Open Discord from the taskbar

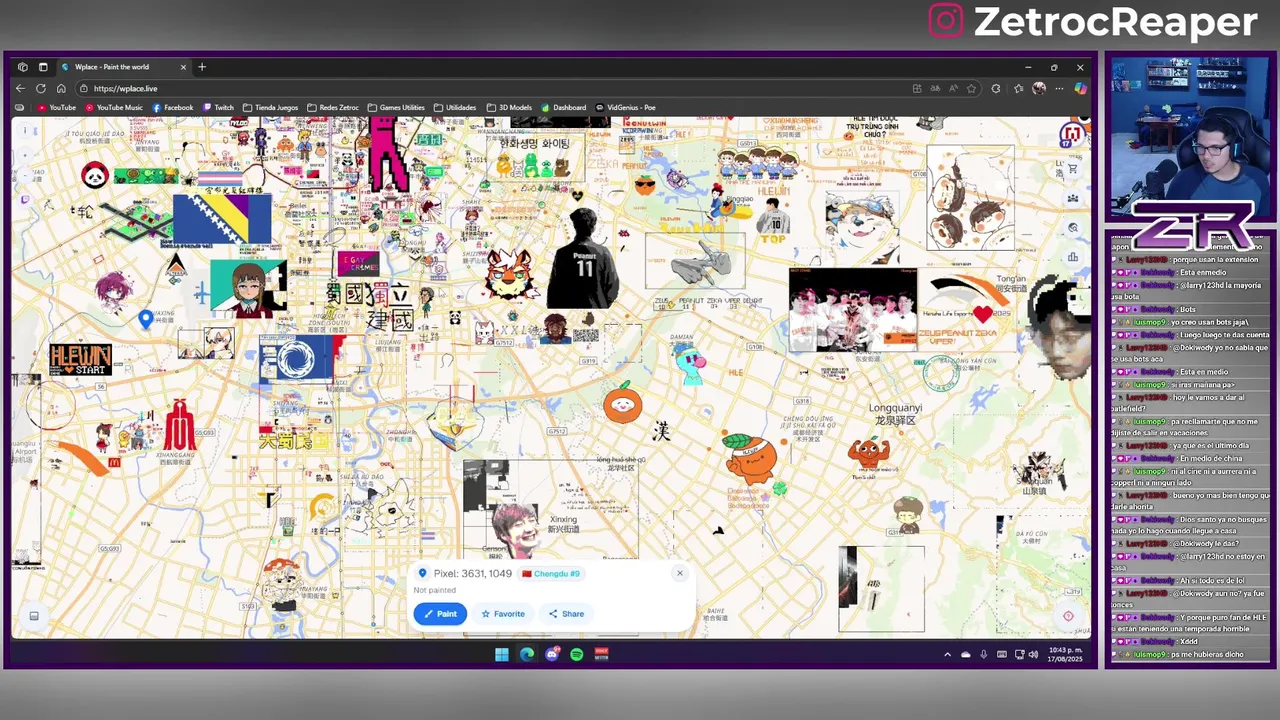[552, 654]
